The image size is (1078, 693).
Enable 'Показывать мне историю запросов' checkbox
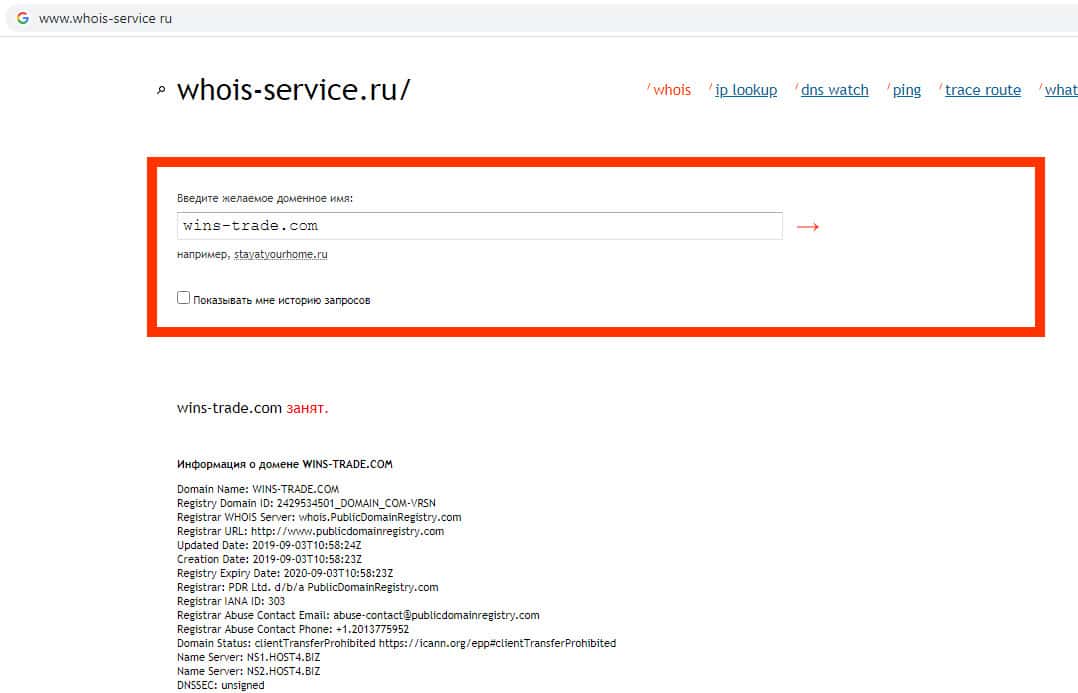click(184, 298)
